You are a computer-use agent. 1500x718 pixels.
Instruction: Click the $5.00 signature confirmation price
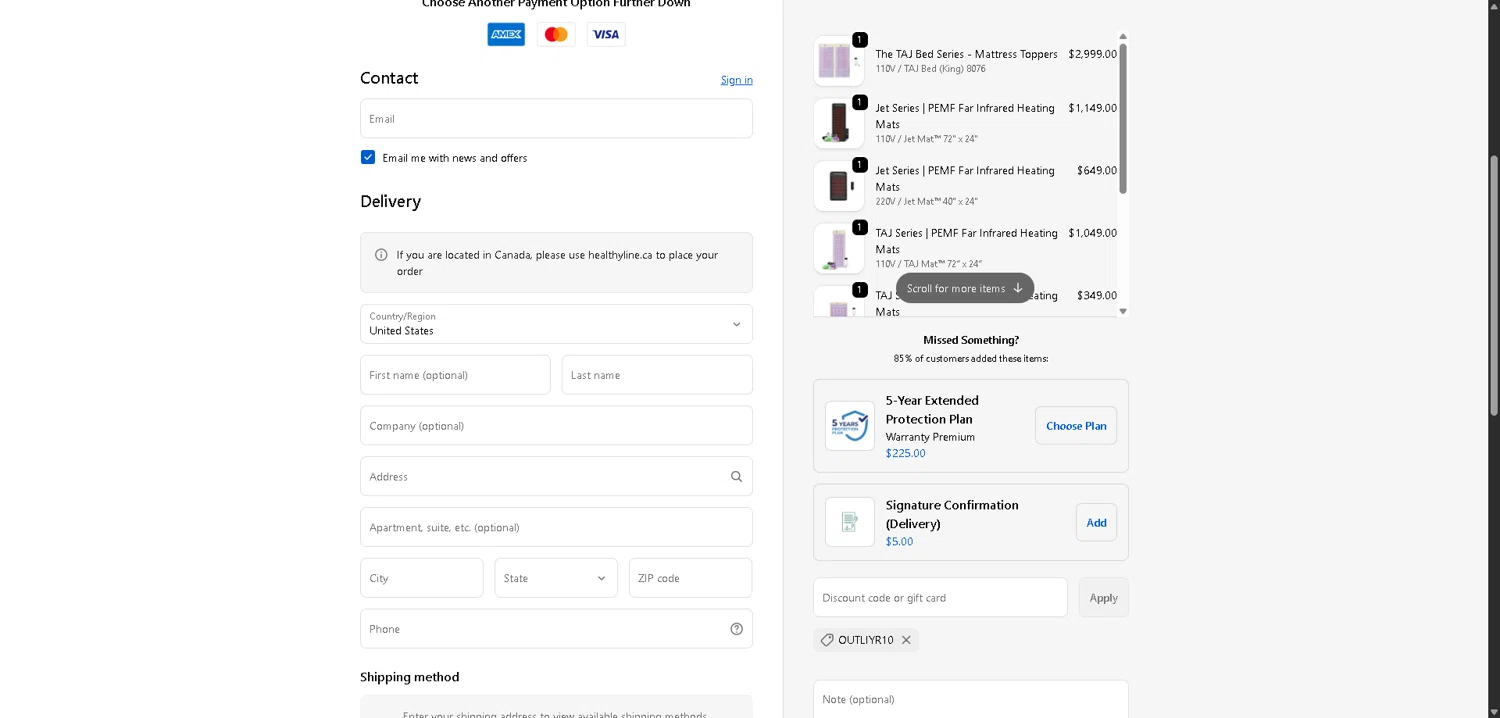point(899,542)
